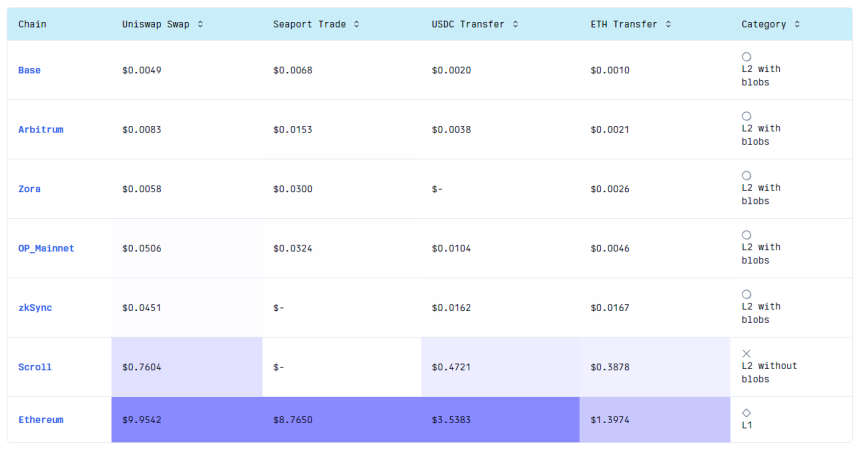Click Ethereum's $9.9542 Uniswap Swap cell
Viewport: 860px width, 449px height.
[142, 420]
